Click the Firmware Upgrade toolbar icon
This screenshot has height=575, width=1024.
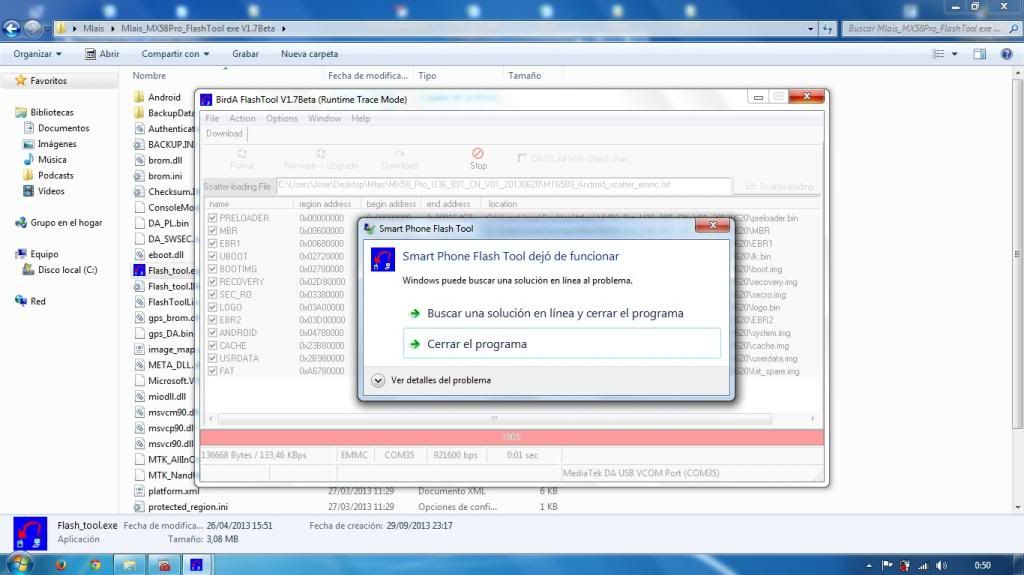click(320, 157)
